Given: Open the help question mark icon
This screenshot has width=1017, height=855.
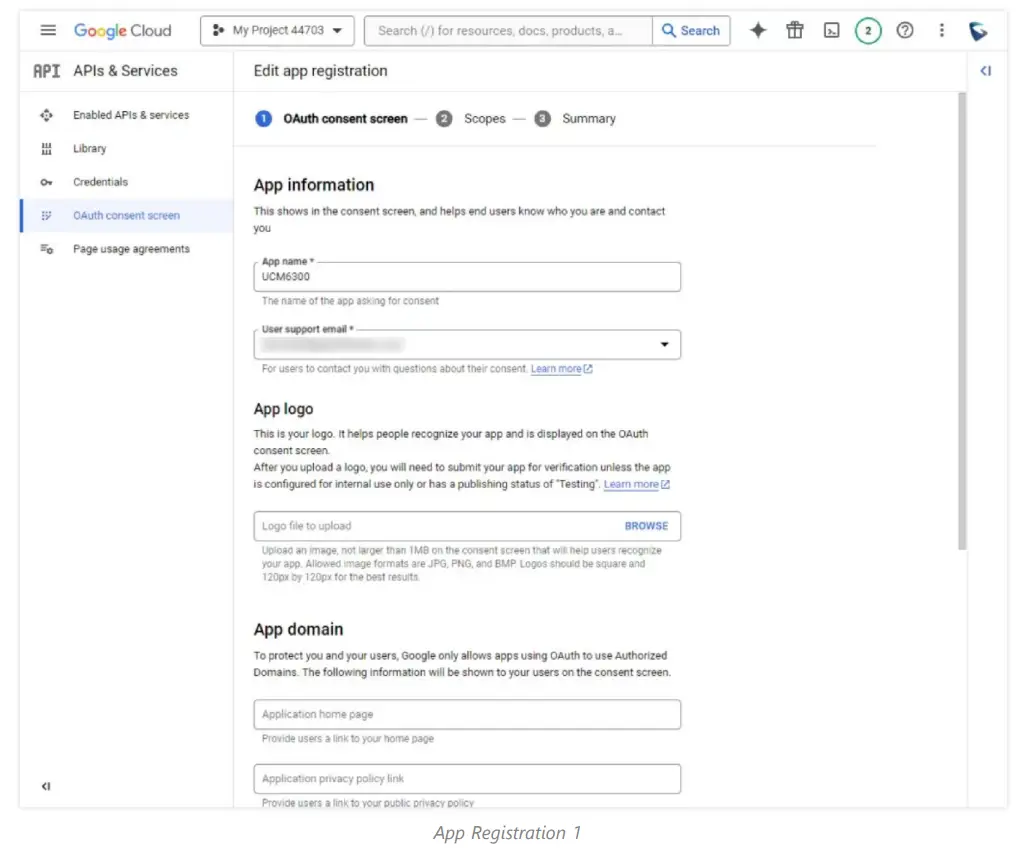Looking at the screenshot, I should pyautogui.click(x=905, y=30).
